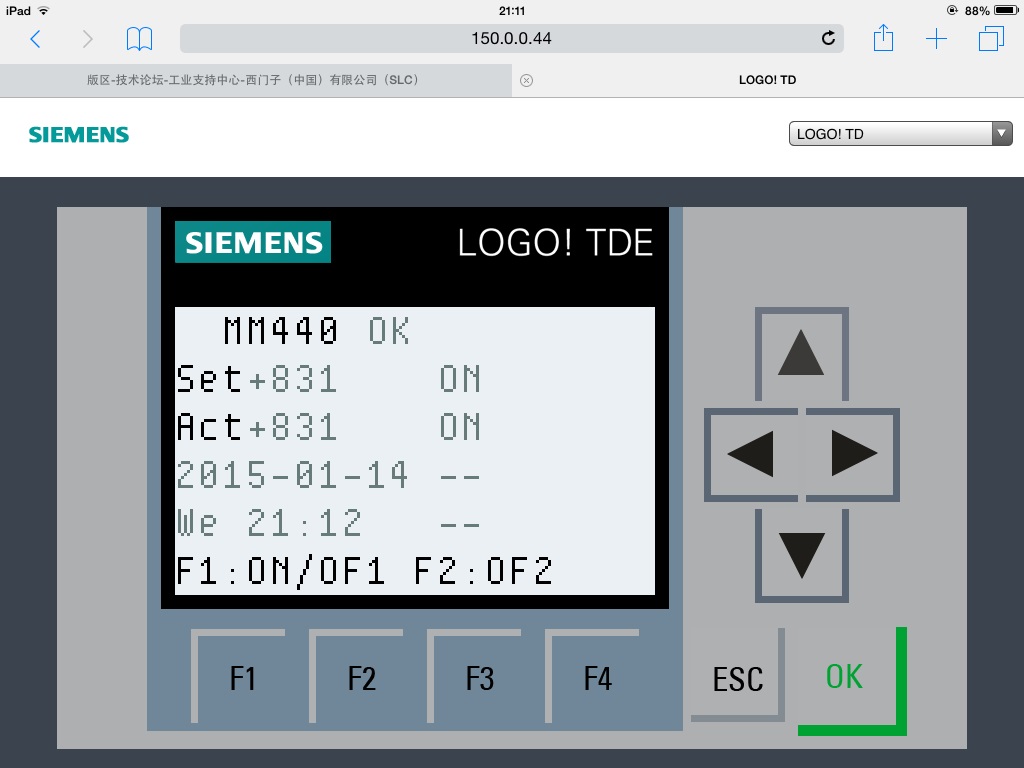The height and width of the screenshot is (768, 1024).
Task: Click the F3 function key
Action: tap(475, 677)
